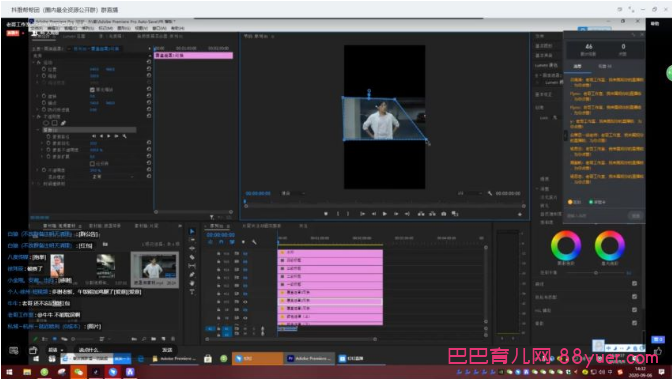Toggle the Uniform Scale checkbox
Viewport: 672px width, 379px height.
(x=92, y=90)
